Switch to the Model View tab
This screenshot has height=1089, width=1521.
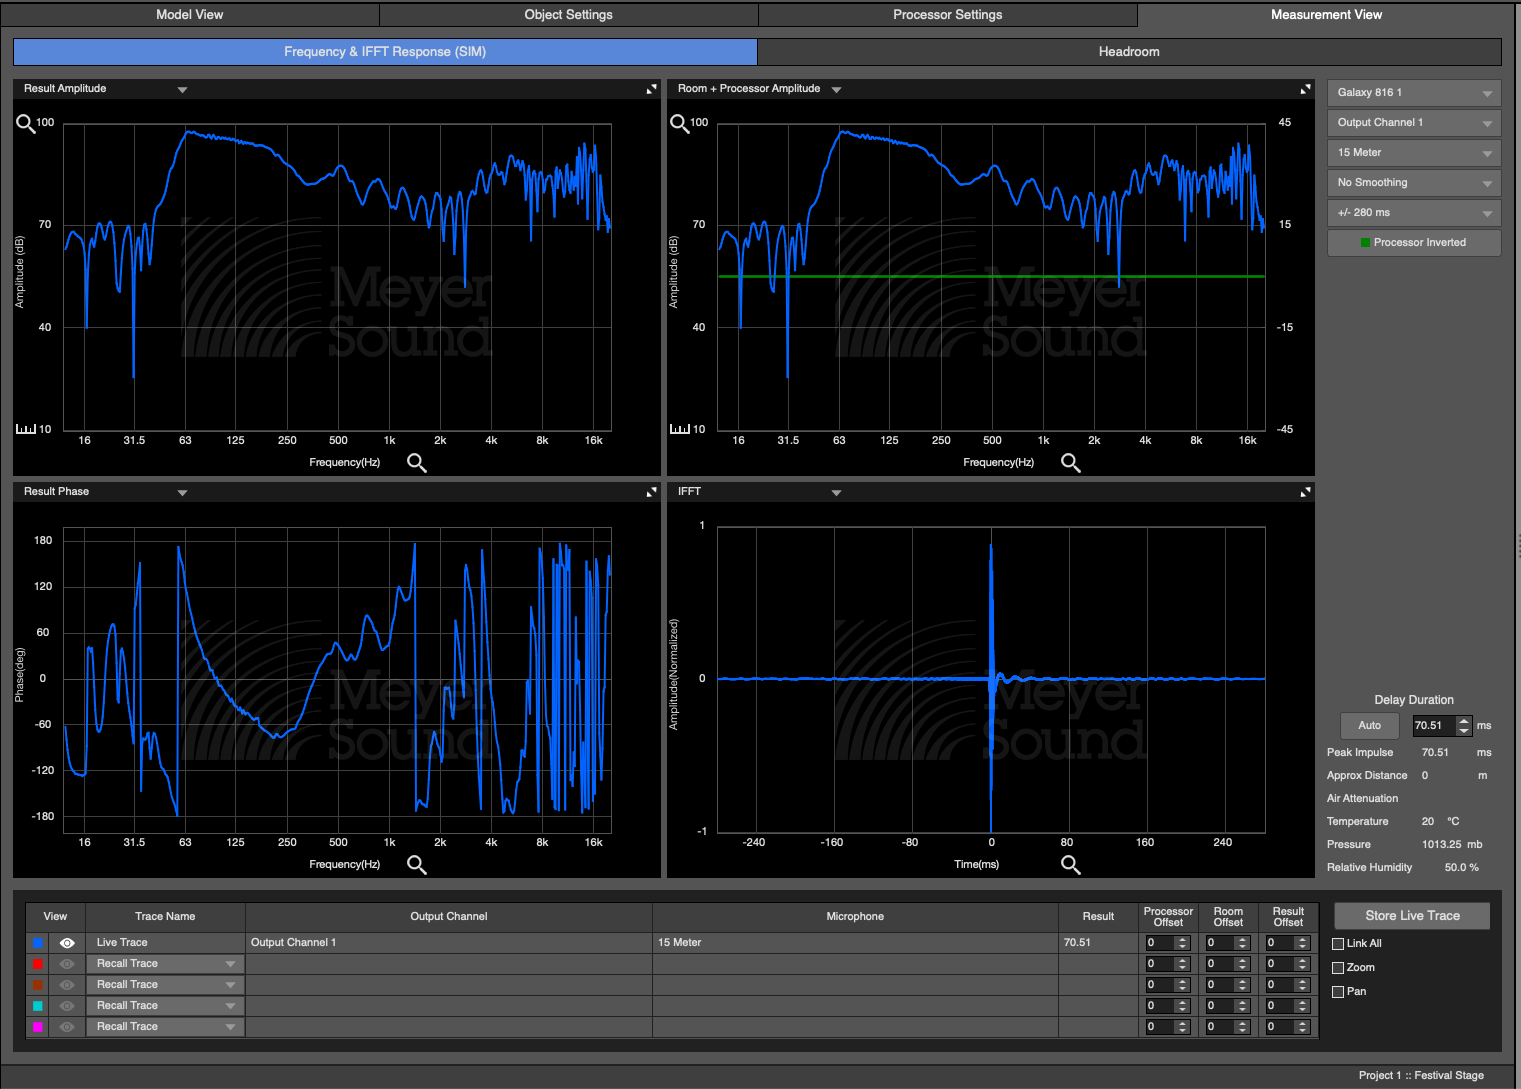pyautogui.click(x=190, y=15)
